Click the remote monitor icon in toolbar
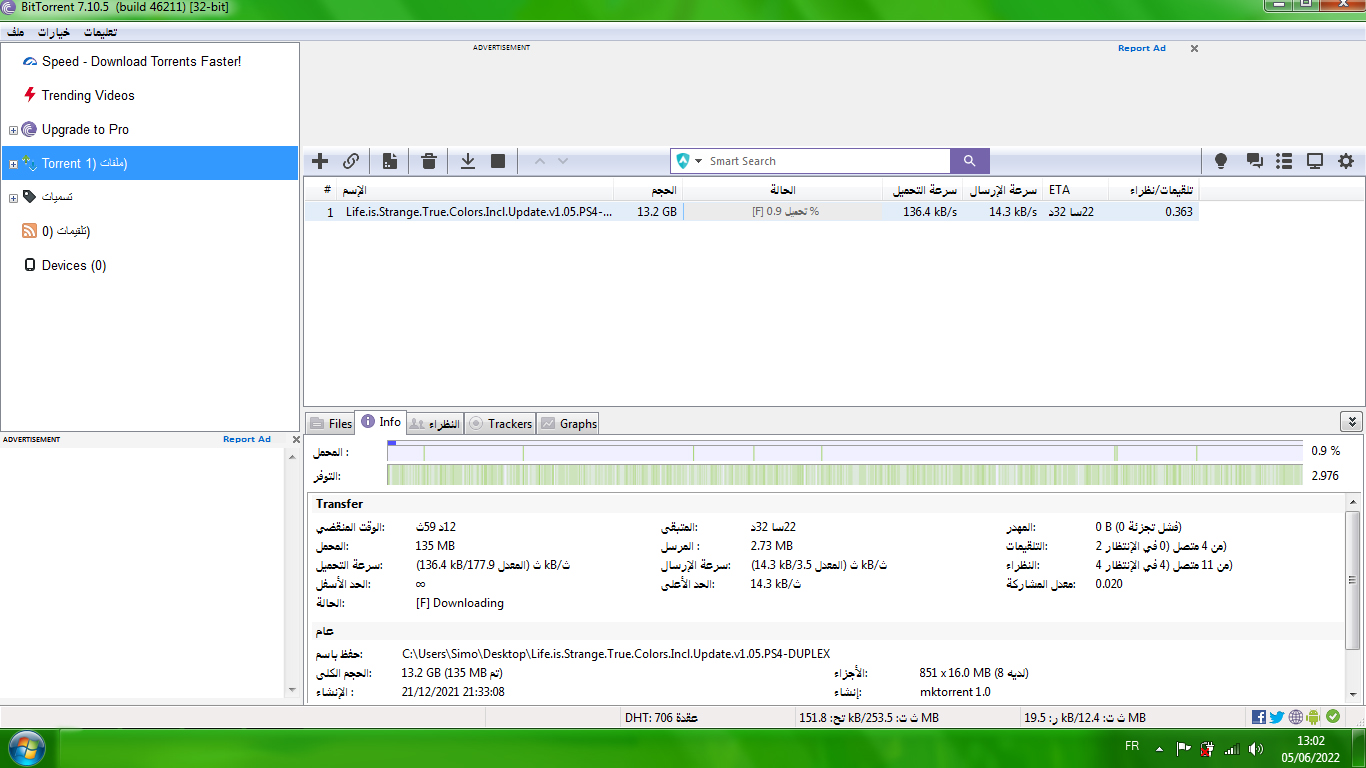This screenshot has width=1366, height=768. (x=1315, y=161)
